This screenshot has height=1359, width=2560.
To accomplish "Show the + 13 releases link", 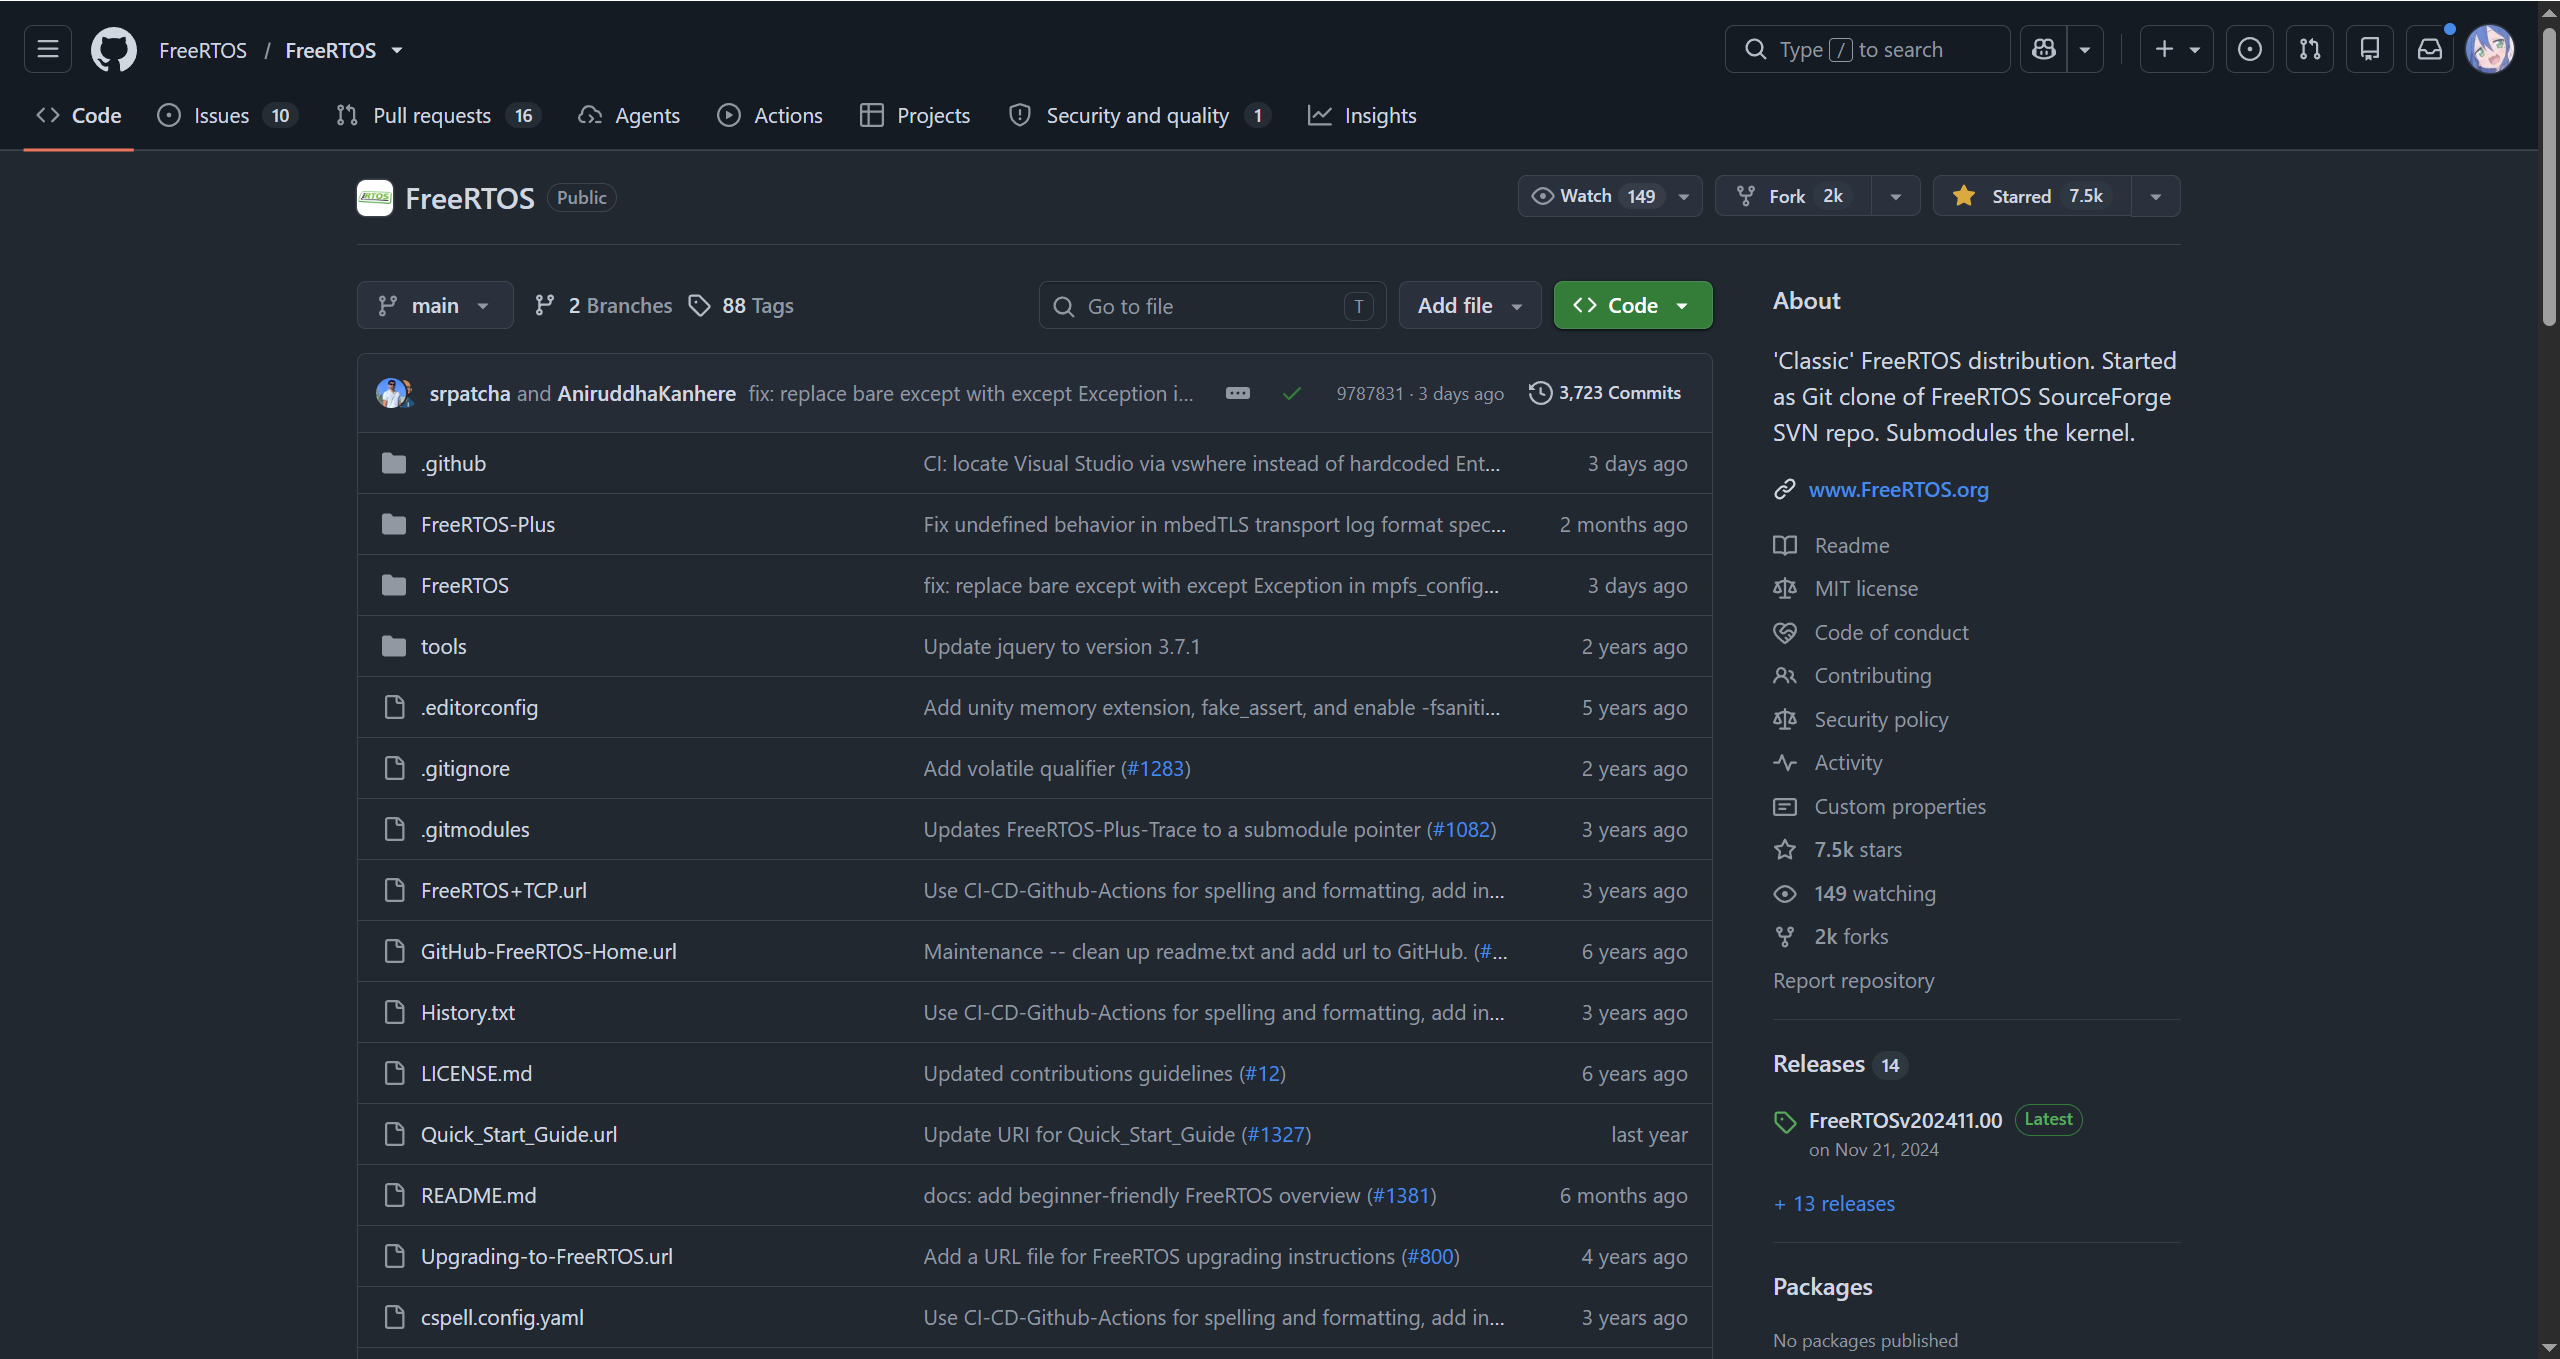I will point(1834,1203).
